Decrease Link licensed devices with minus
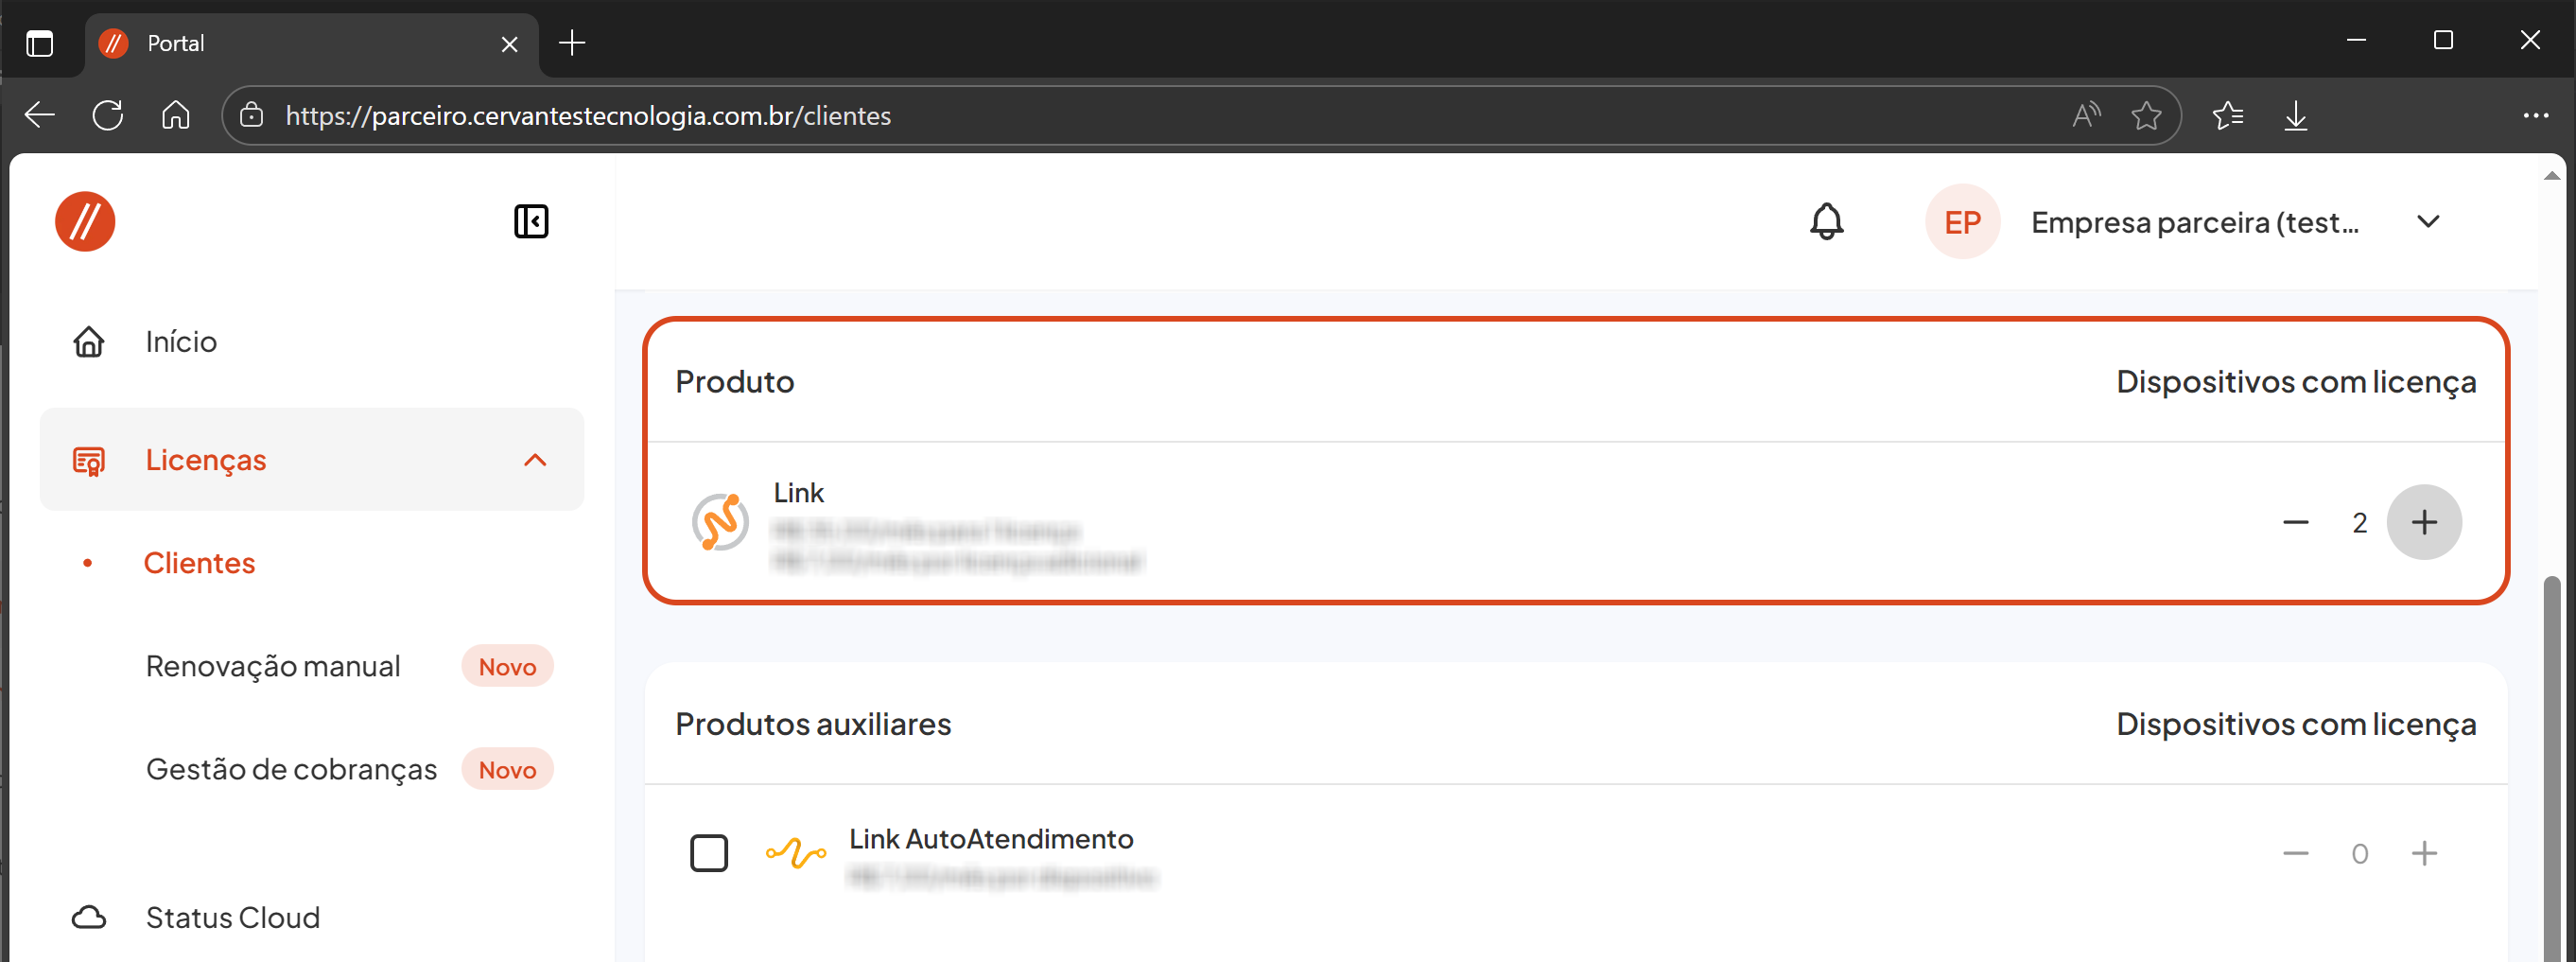The height and width of the screenshot is (962, 2576). 2295,522
